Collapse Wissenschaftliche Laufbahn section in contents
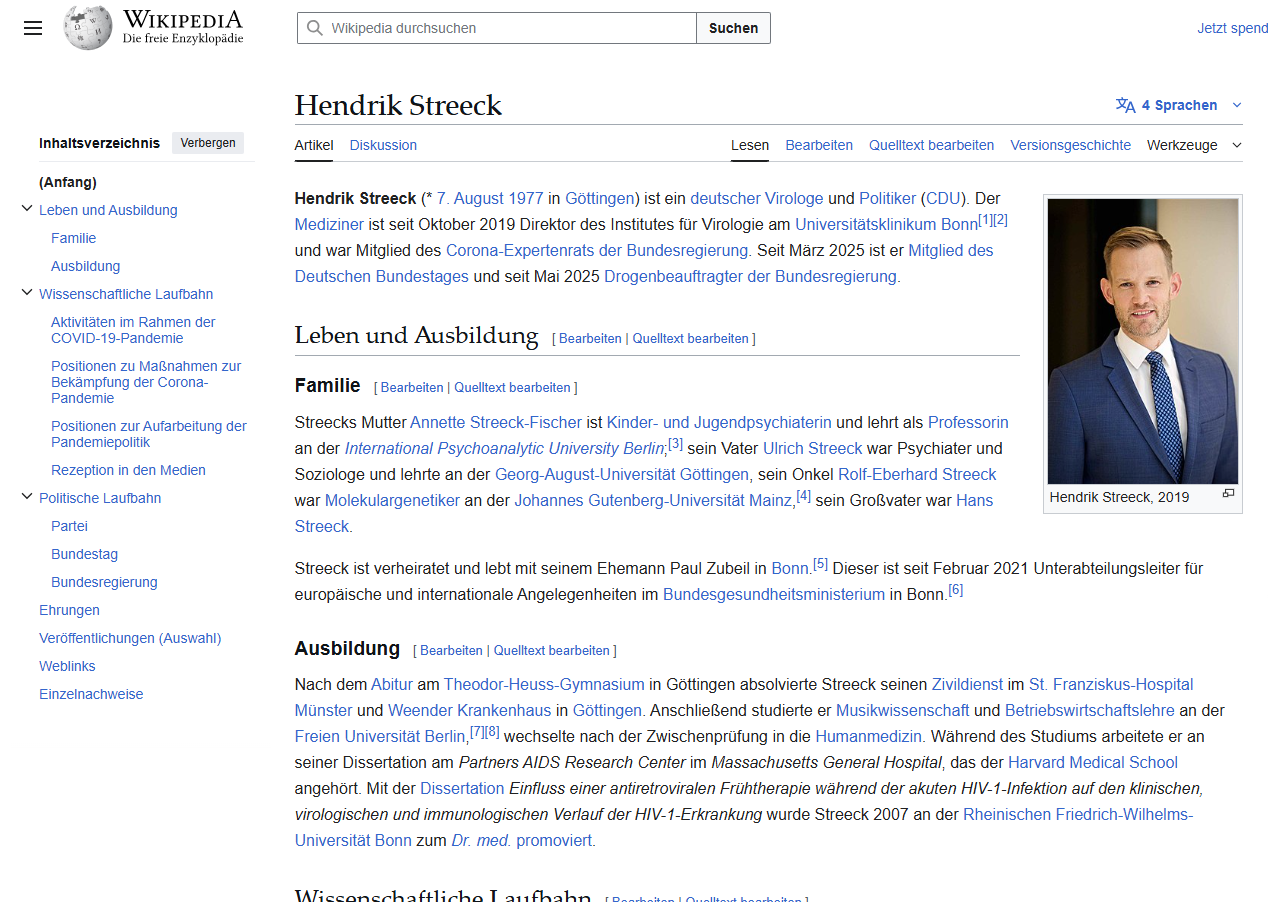Viewport: 1268px width, 902px height. coord(27,293)
